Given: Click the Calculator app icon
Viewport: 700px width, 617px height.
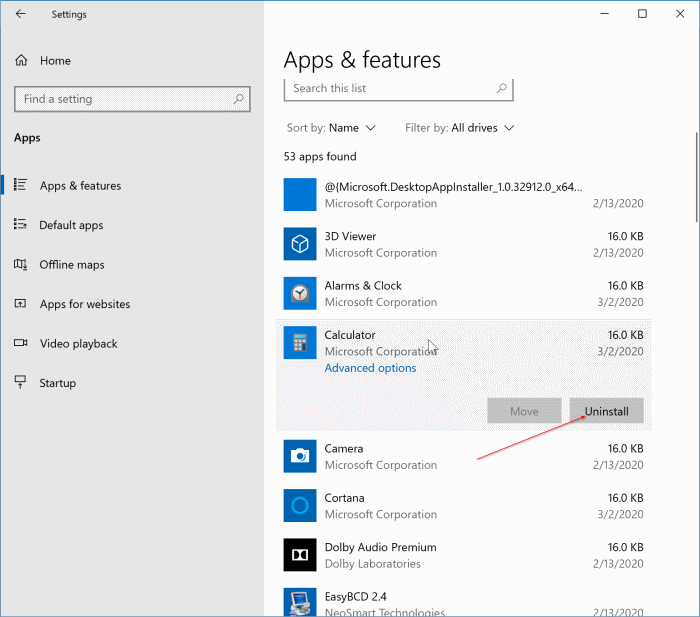Looking at the screenshot, I should (300, 342).
